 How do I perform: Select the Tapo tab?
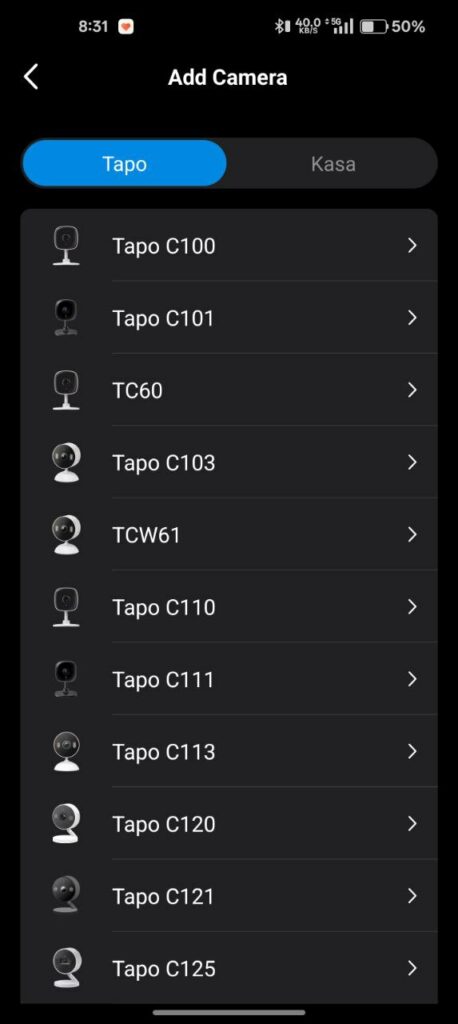124,163
